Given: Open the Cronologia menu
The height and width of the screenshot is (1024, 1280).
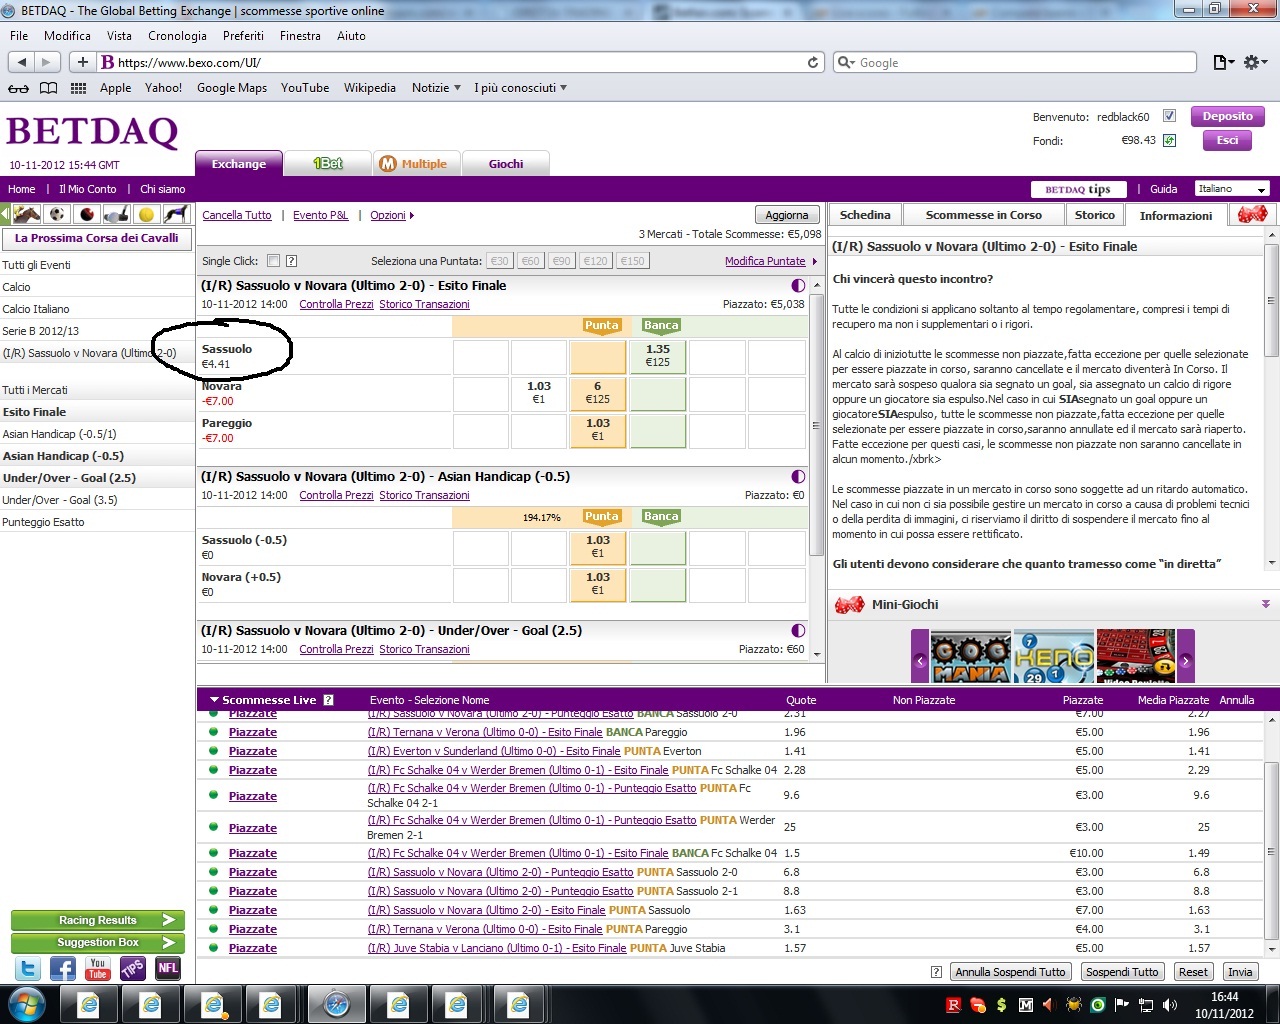Looking at the screenshot, I should click(x=177, y=36).
